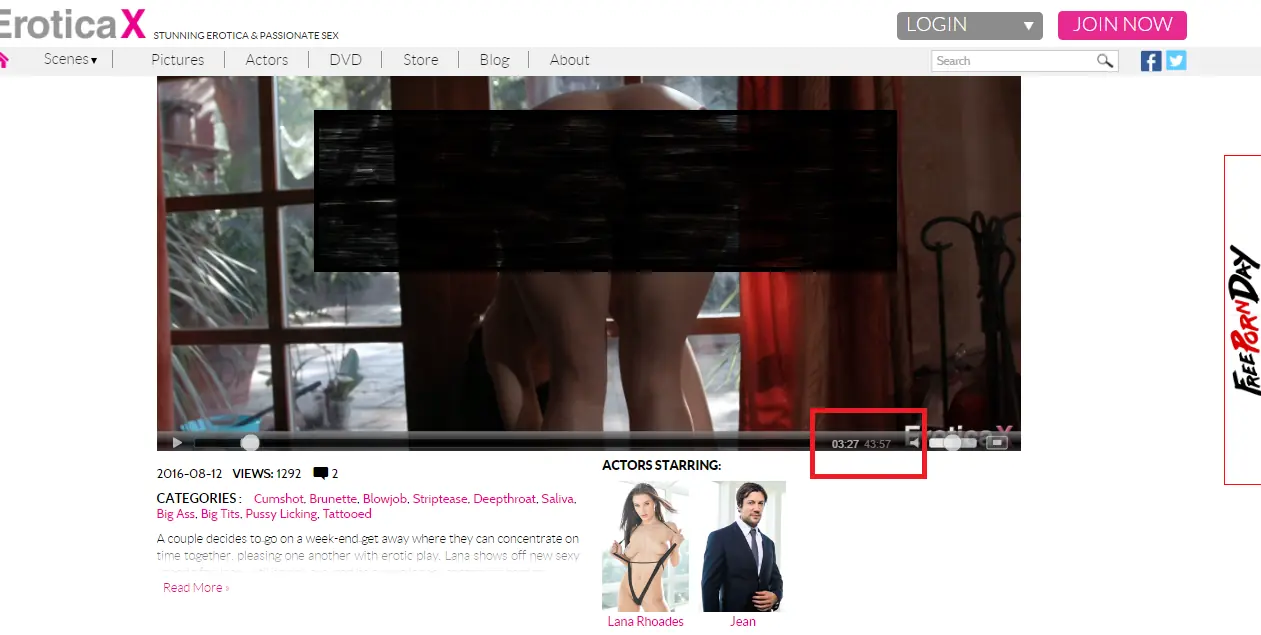This screenshot has width=1261, height=635.
Task: Switch to the Actors section
Action: (x=266, y=59)
